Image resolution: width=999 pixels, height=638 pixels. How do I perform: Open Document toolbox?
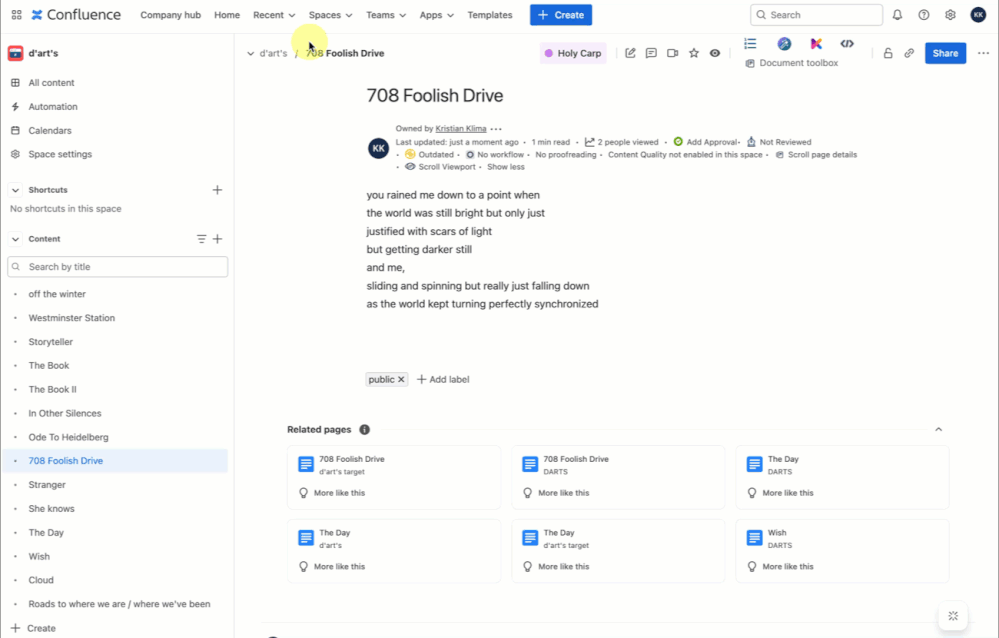click(x=792, y=63)
